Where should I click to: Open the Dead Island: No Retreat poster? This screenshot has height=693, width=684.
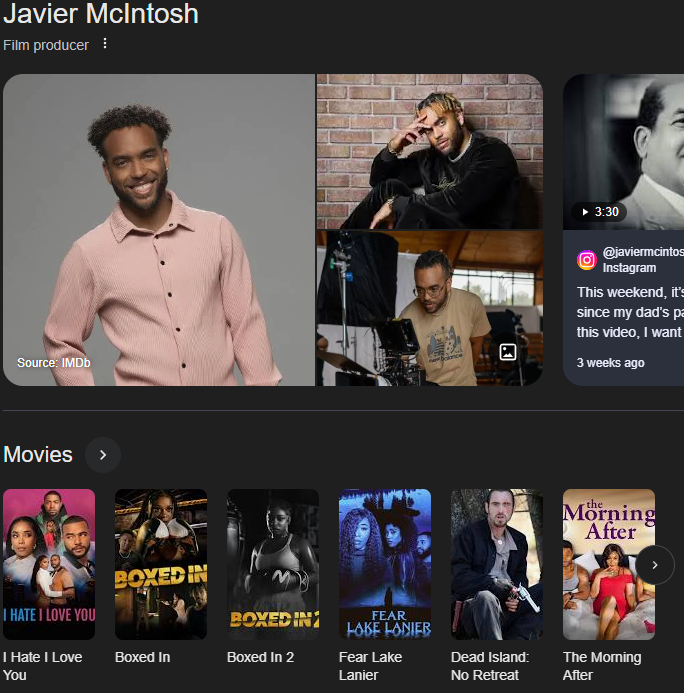click(497, 564)
